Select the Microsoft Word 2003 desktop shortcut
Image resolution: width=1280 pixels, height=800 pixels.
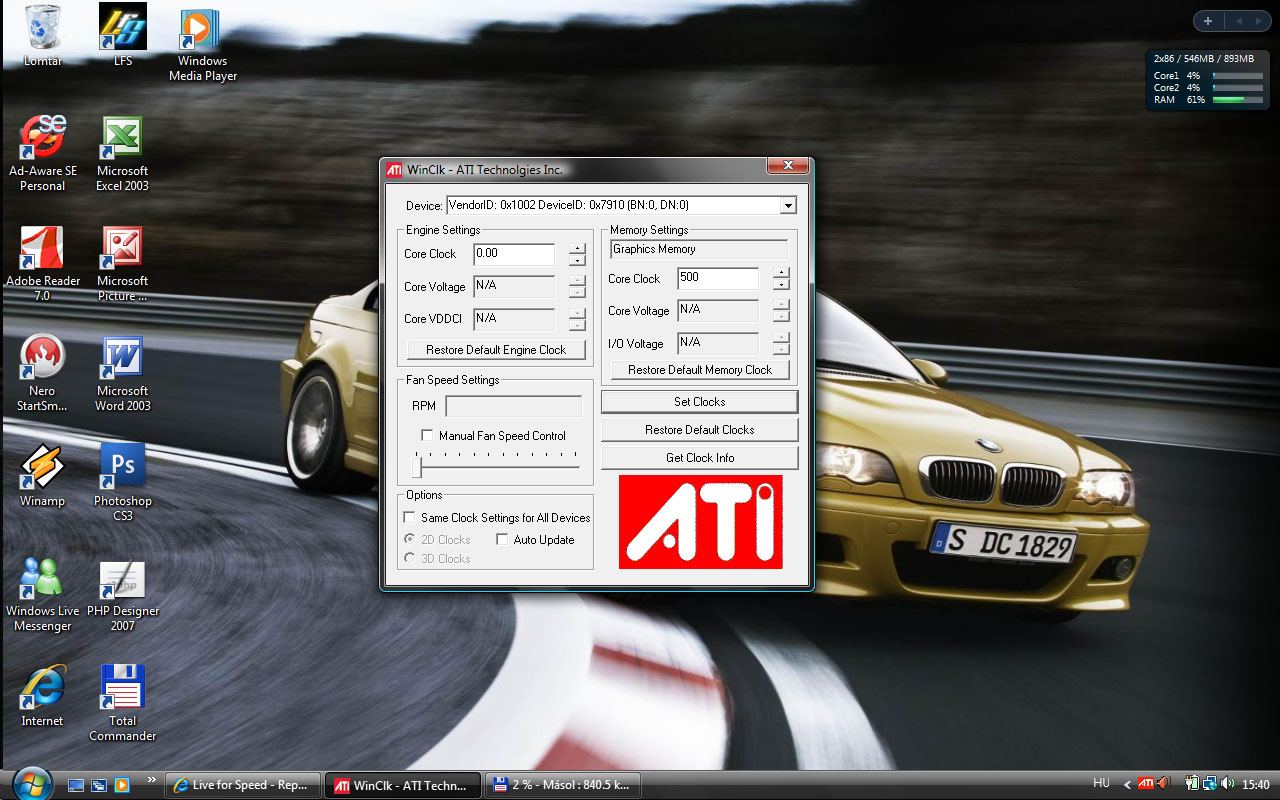click(x=123, y=373)
